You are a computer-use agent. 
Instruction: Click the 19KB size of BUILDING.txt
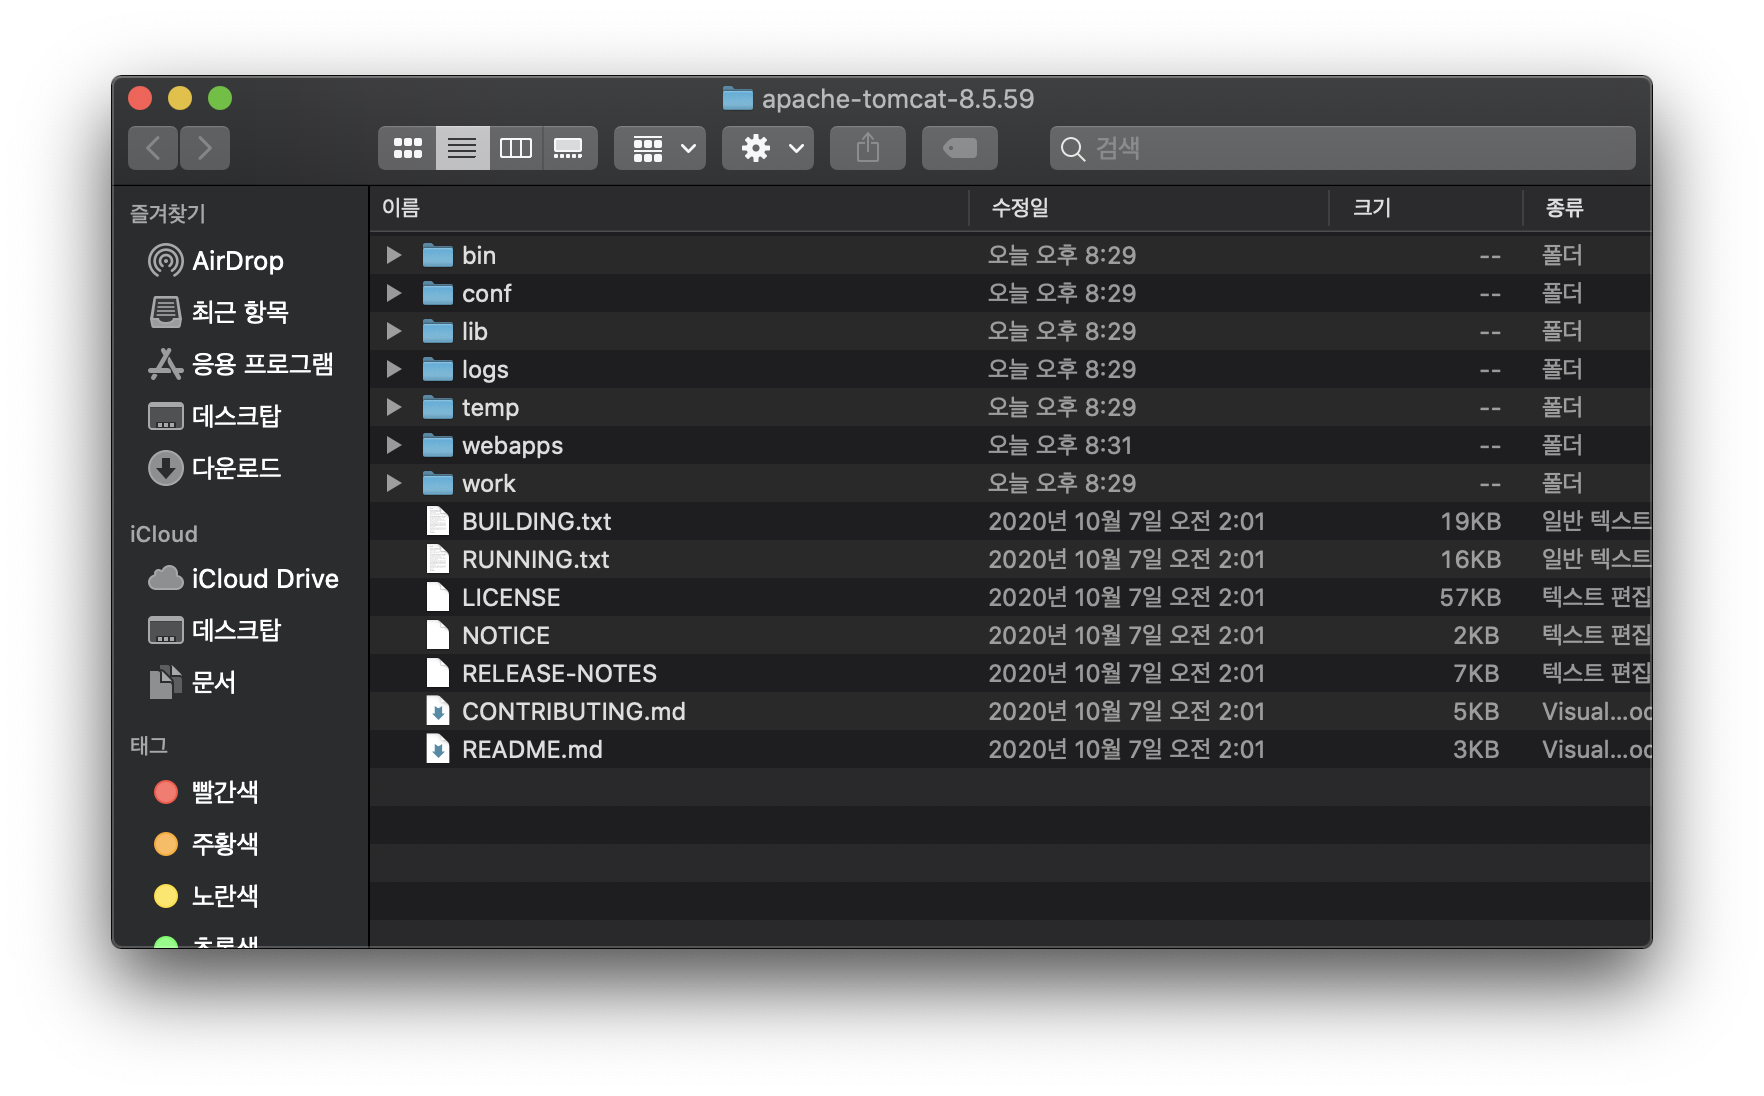pyautogui.click(x=1470, y=521)
